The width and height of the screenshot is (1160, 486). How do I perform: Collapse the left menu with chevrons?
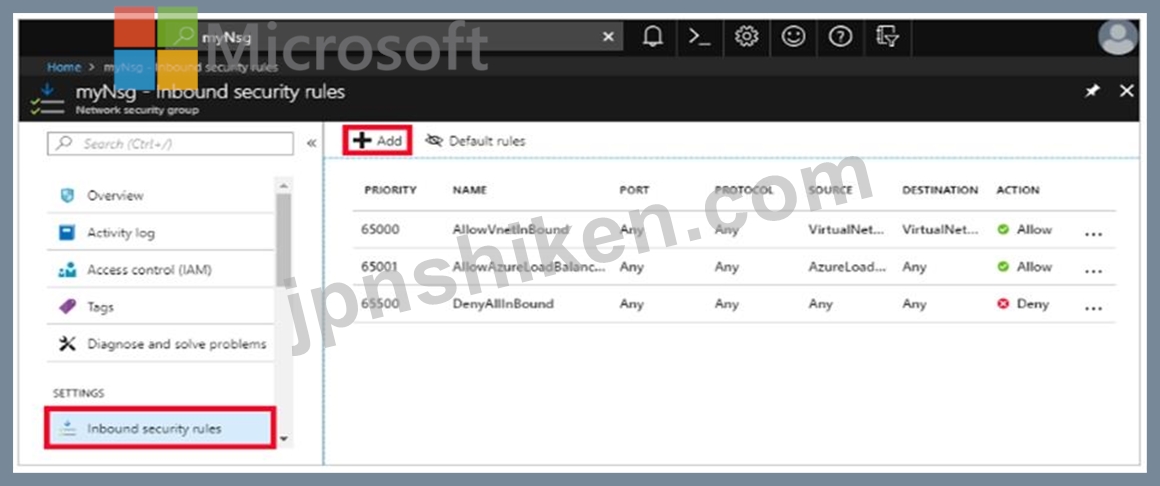(x=311, y=144)
